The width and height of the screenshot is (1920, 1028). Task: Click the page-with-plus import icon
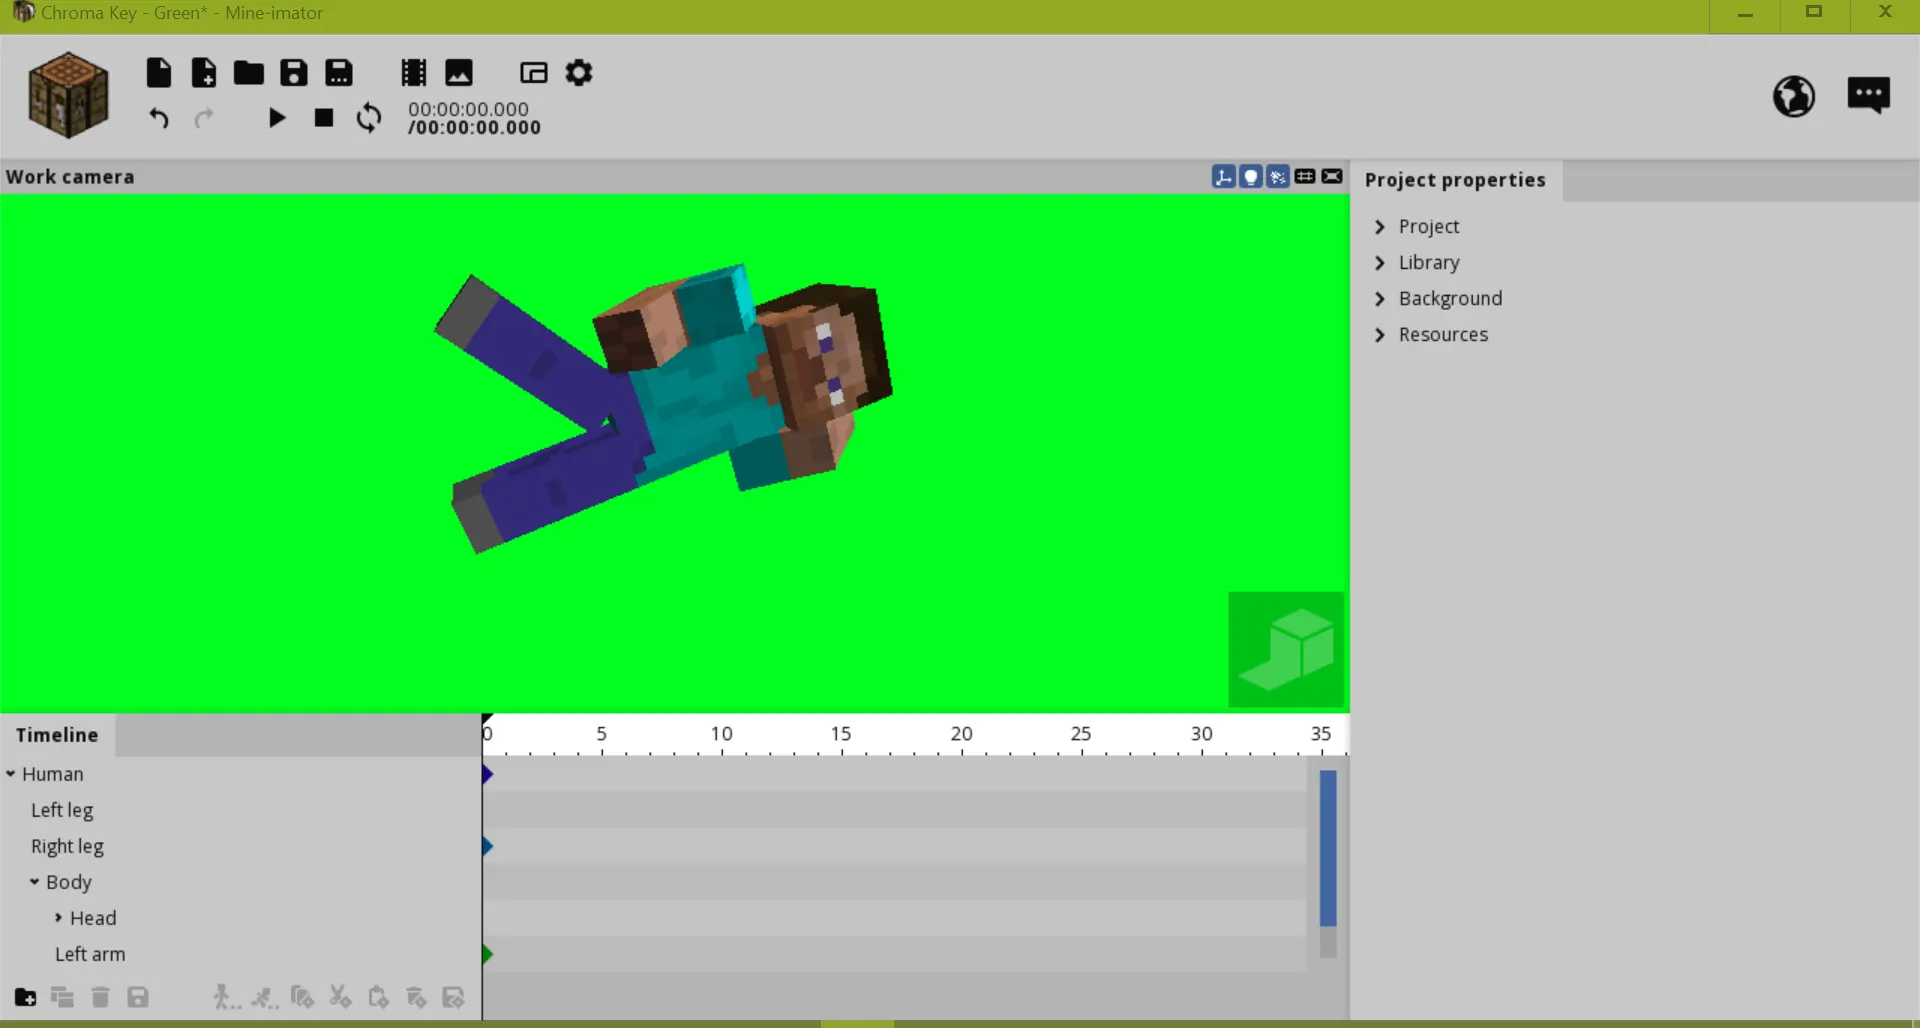pos(203,72)
